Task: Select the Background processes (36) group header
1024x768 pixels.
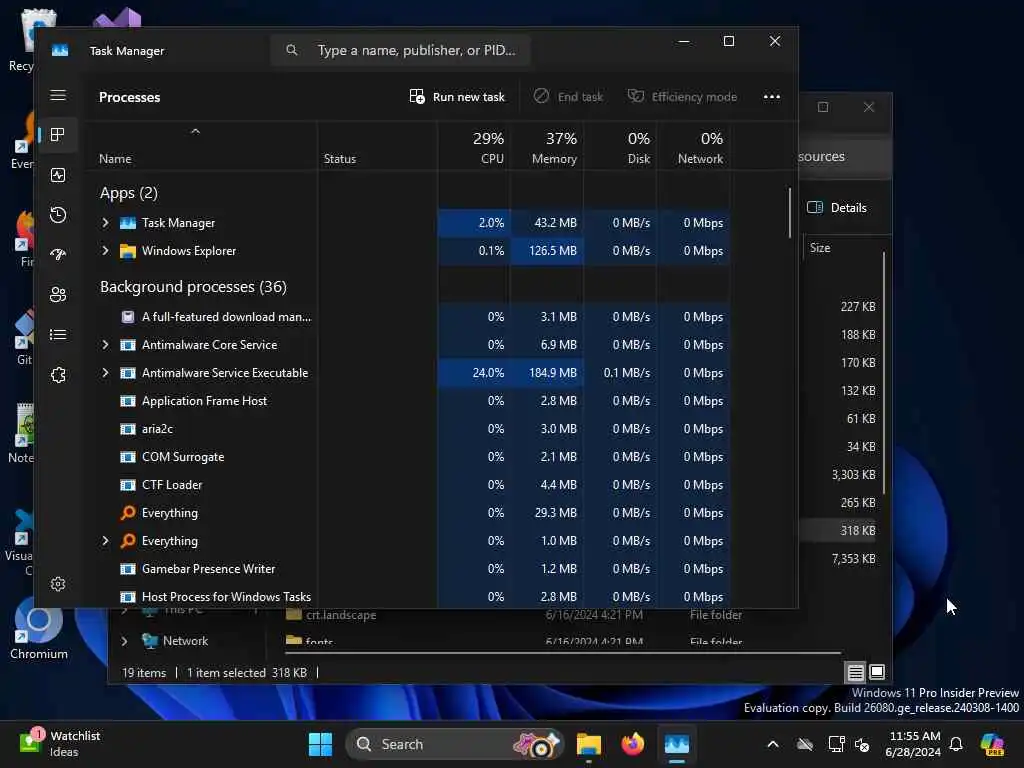Action: point(193,287)
